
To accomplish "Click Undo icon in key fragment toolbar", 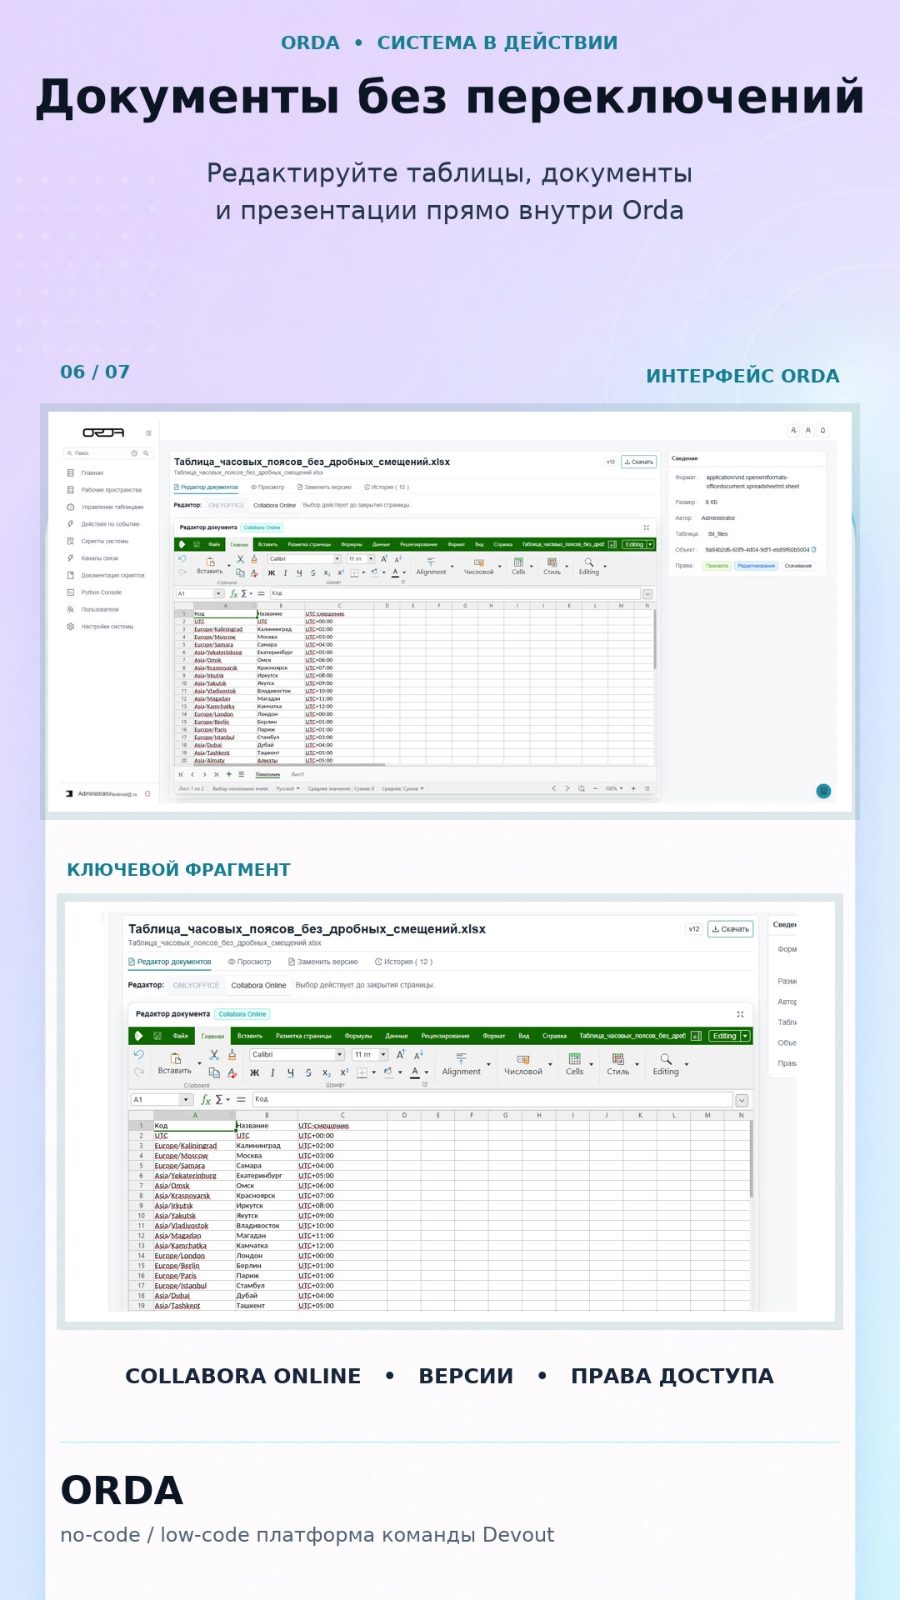I will tap(139, 1055).
